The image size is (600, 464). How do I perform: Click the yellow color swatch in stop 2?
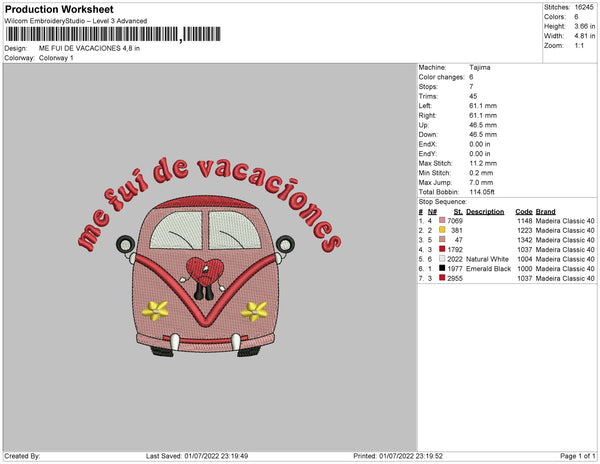[x=442, y=231]
